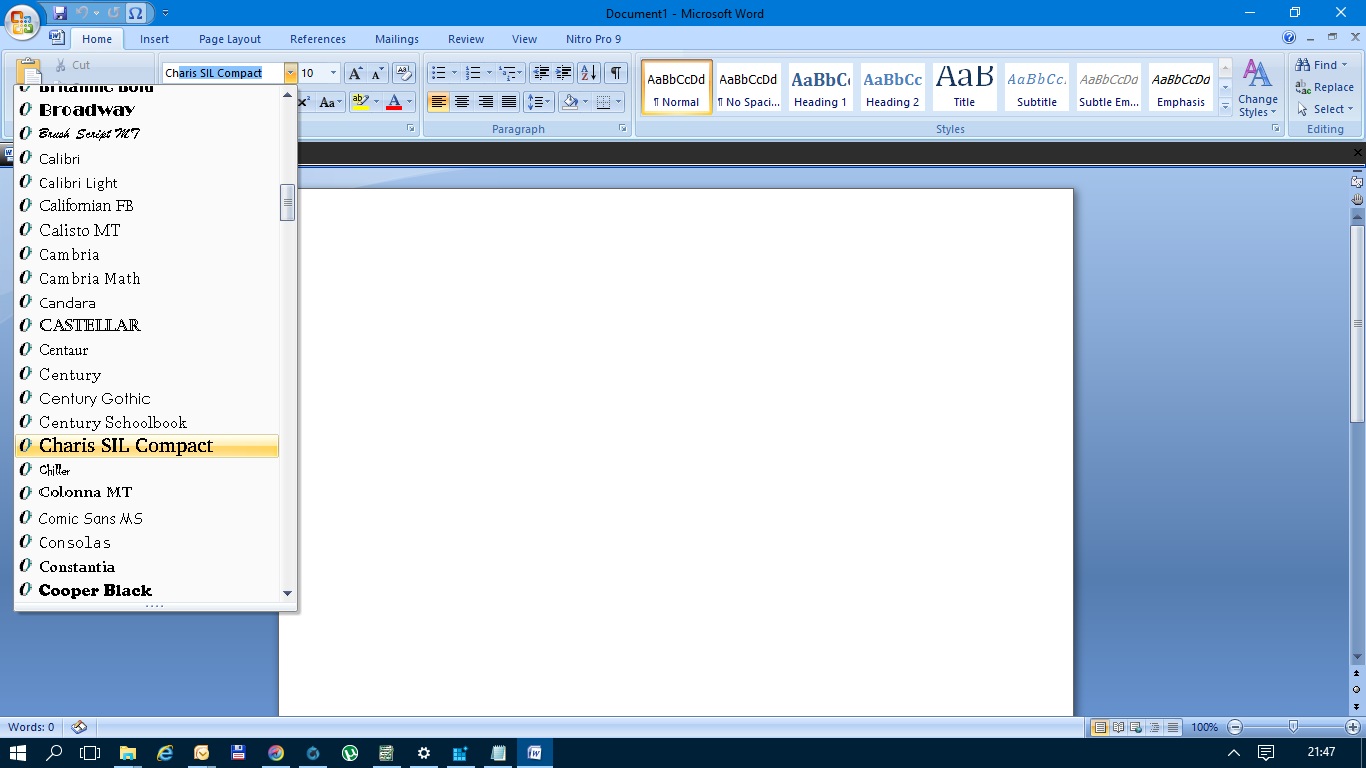Open the Mailings tab
The height and width of the screenshot is (768, 1366).
[x=397, y=39]
